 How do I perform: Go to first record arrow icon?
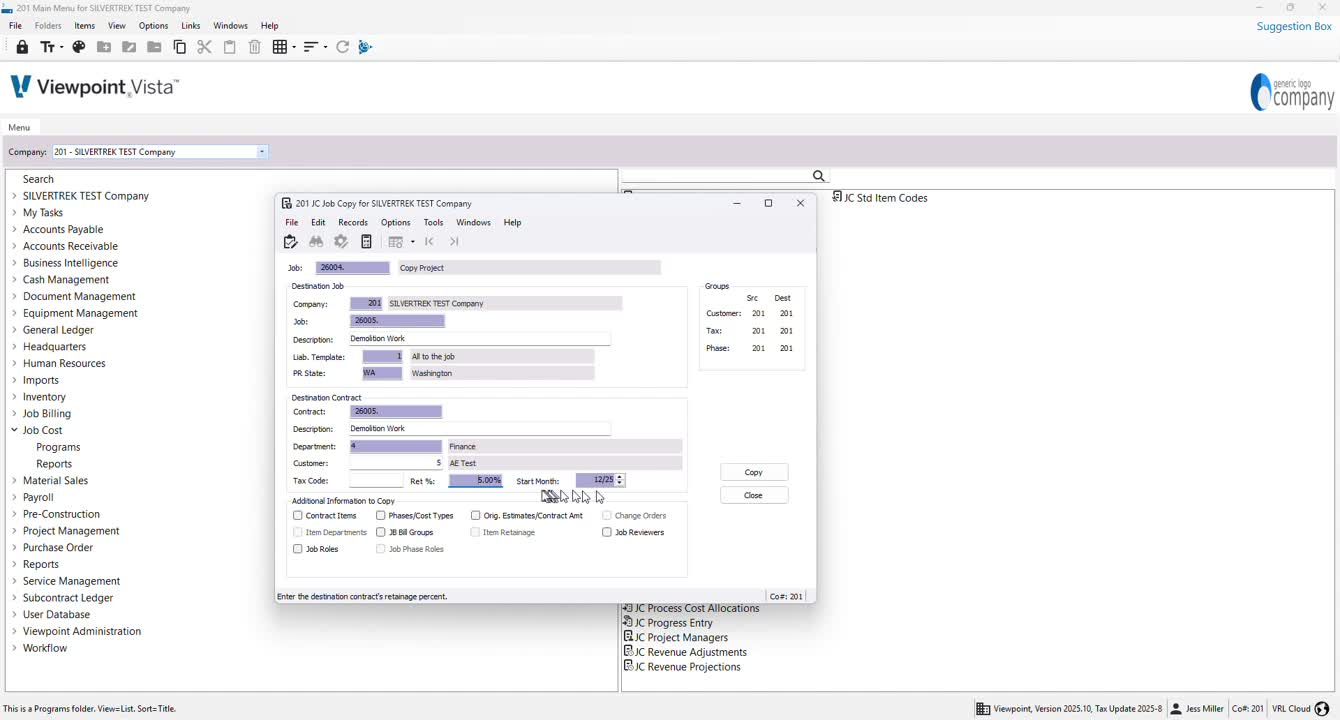tap(429, 241)
